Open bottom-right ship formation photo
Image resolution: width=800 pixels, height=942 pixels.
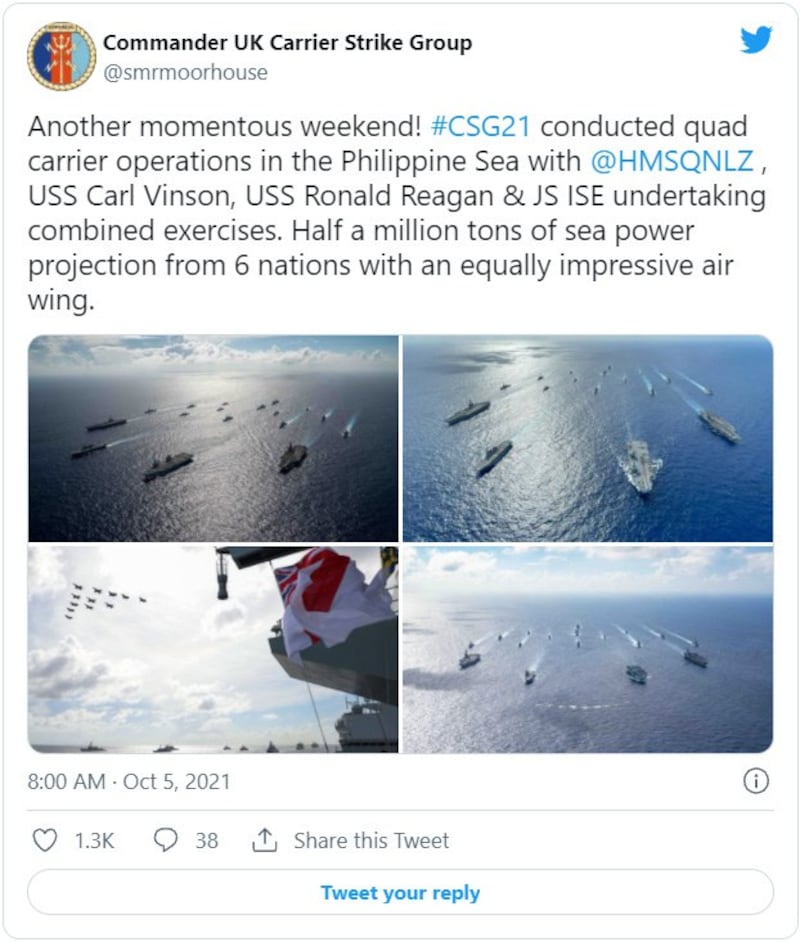(x=588, y=649)
